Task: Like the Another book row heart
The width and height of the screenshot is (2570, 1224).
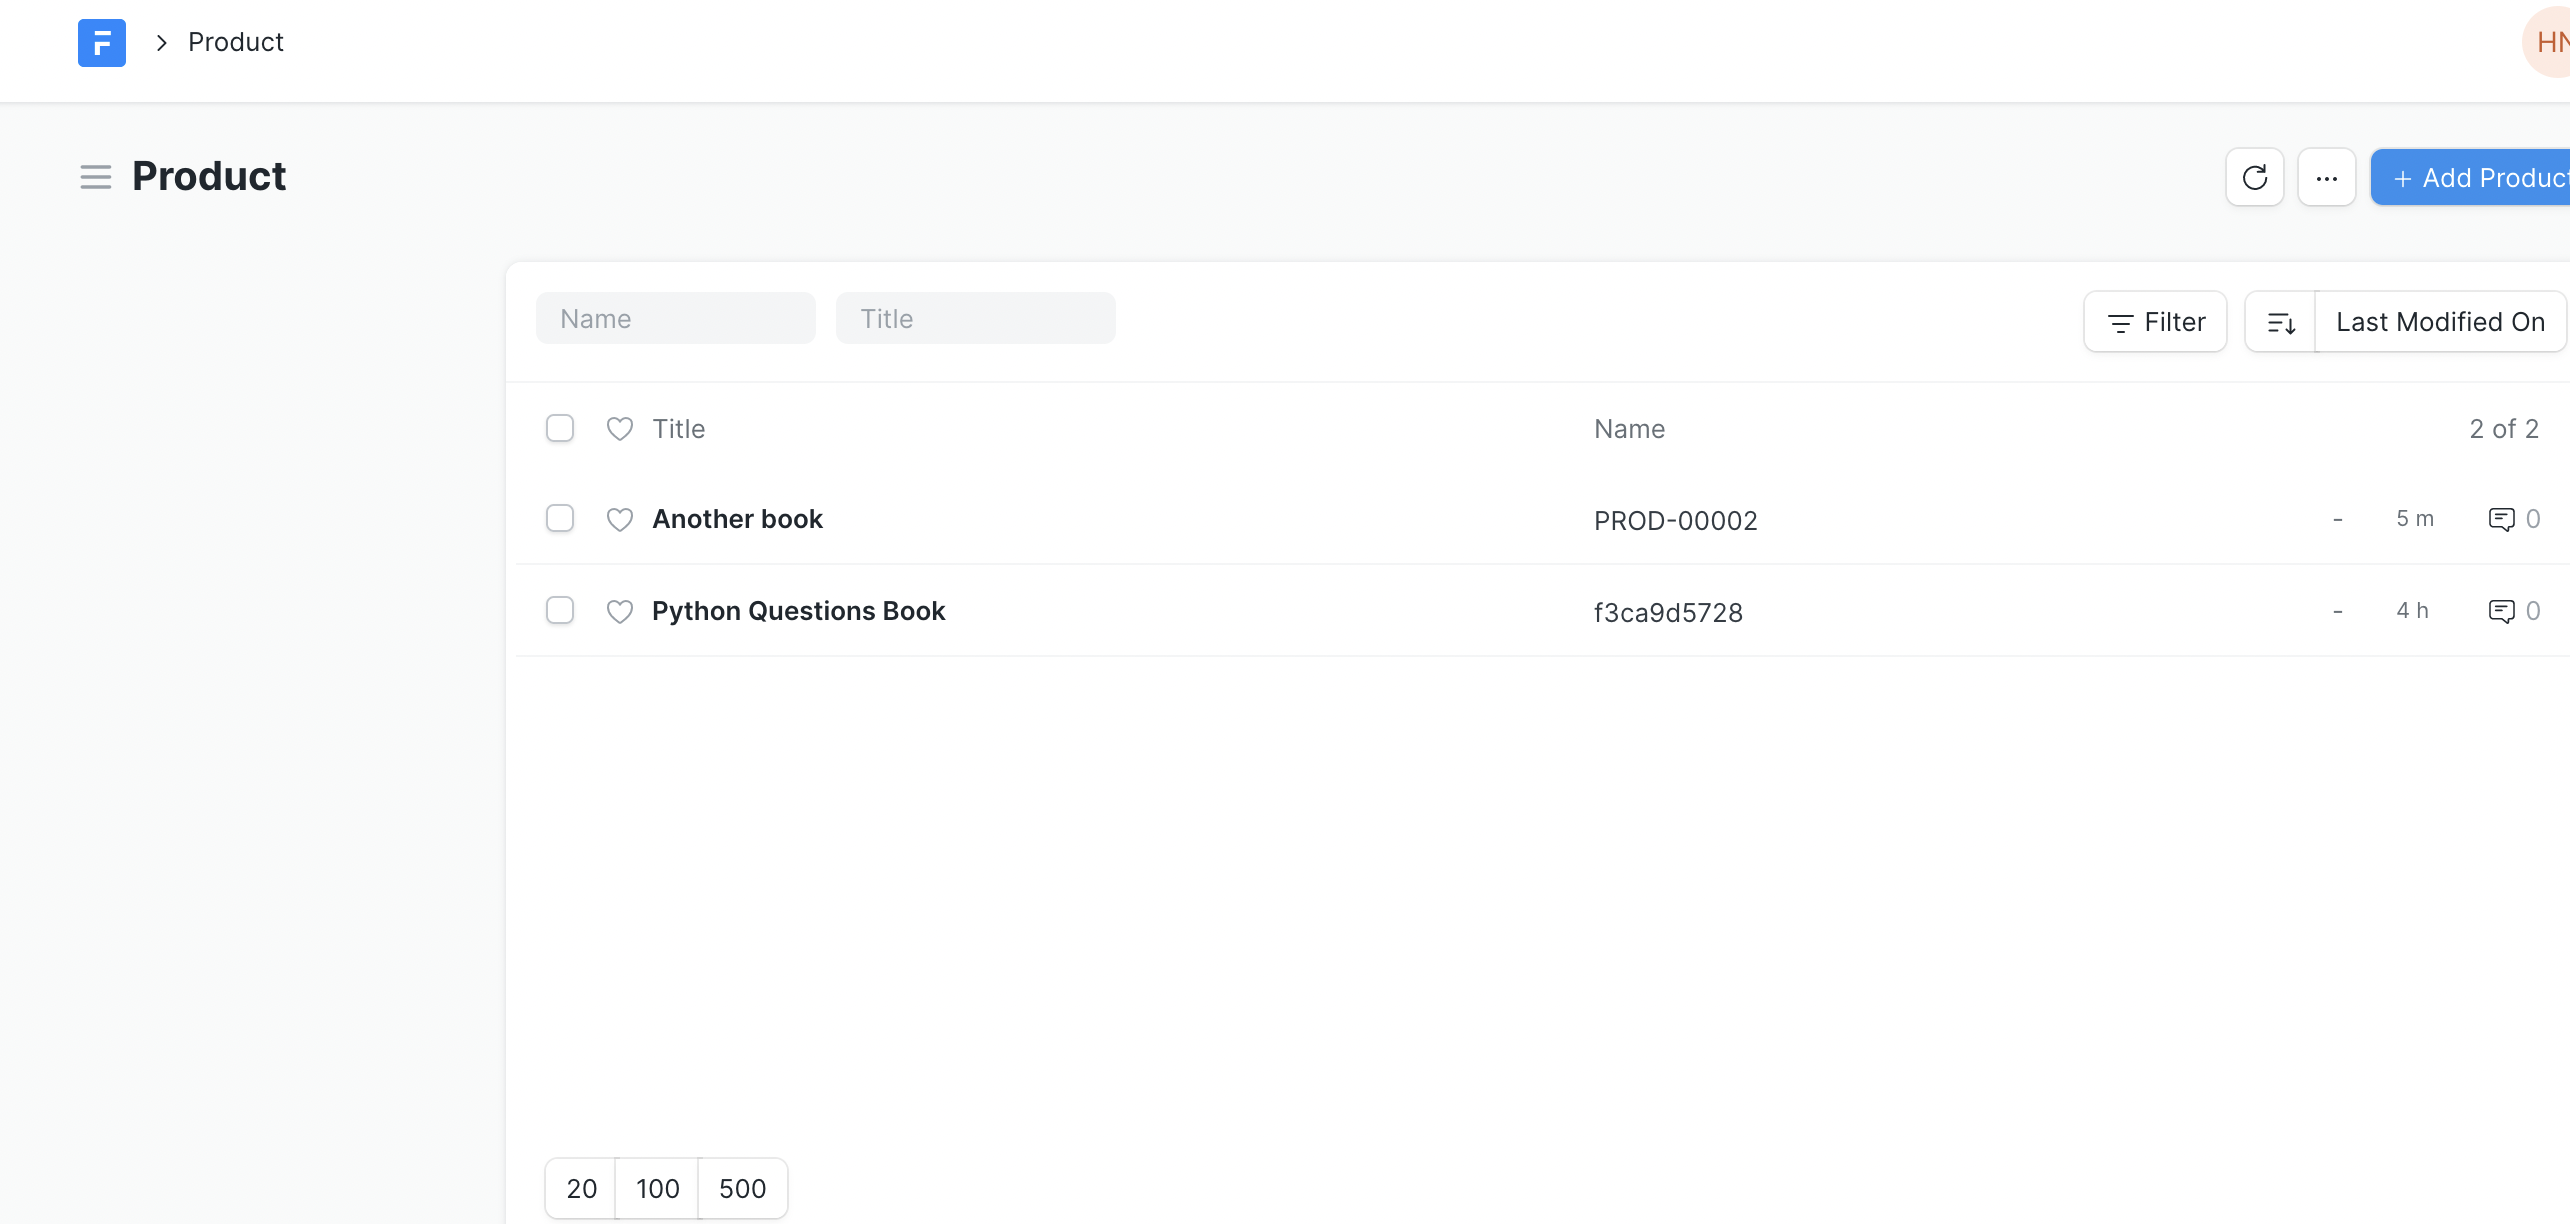Action: [x=620, y=519]
